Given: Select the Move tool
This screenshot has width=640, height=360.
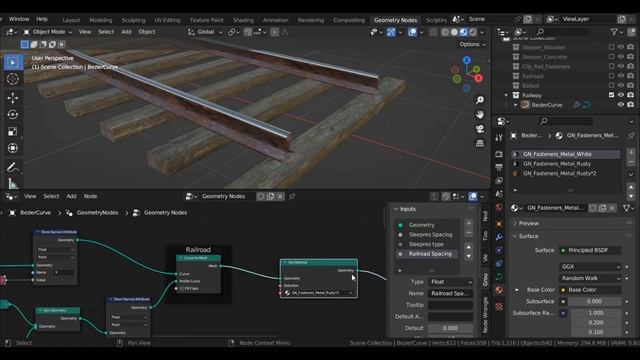Looking at the screenshot, I should tap(13, 98).
